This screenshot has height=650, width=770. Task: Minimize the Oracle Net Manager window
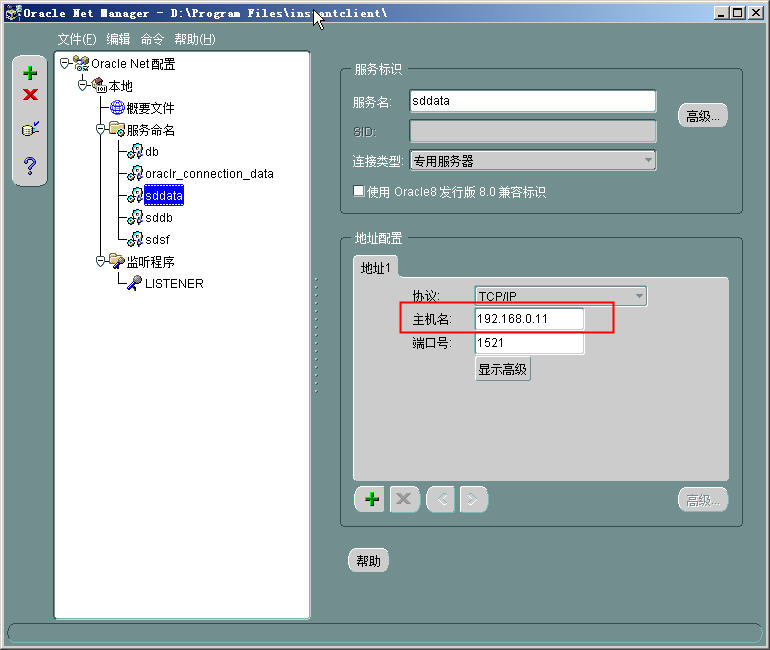click(x=720, y=13)
